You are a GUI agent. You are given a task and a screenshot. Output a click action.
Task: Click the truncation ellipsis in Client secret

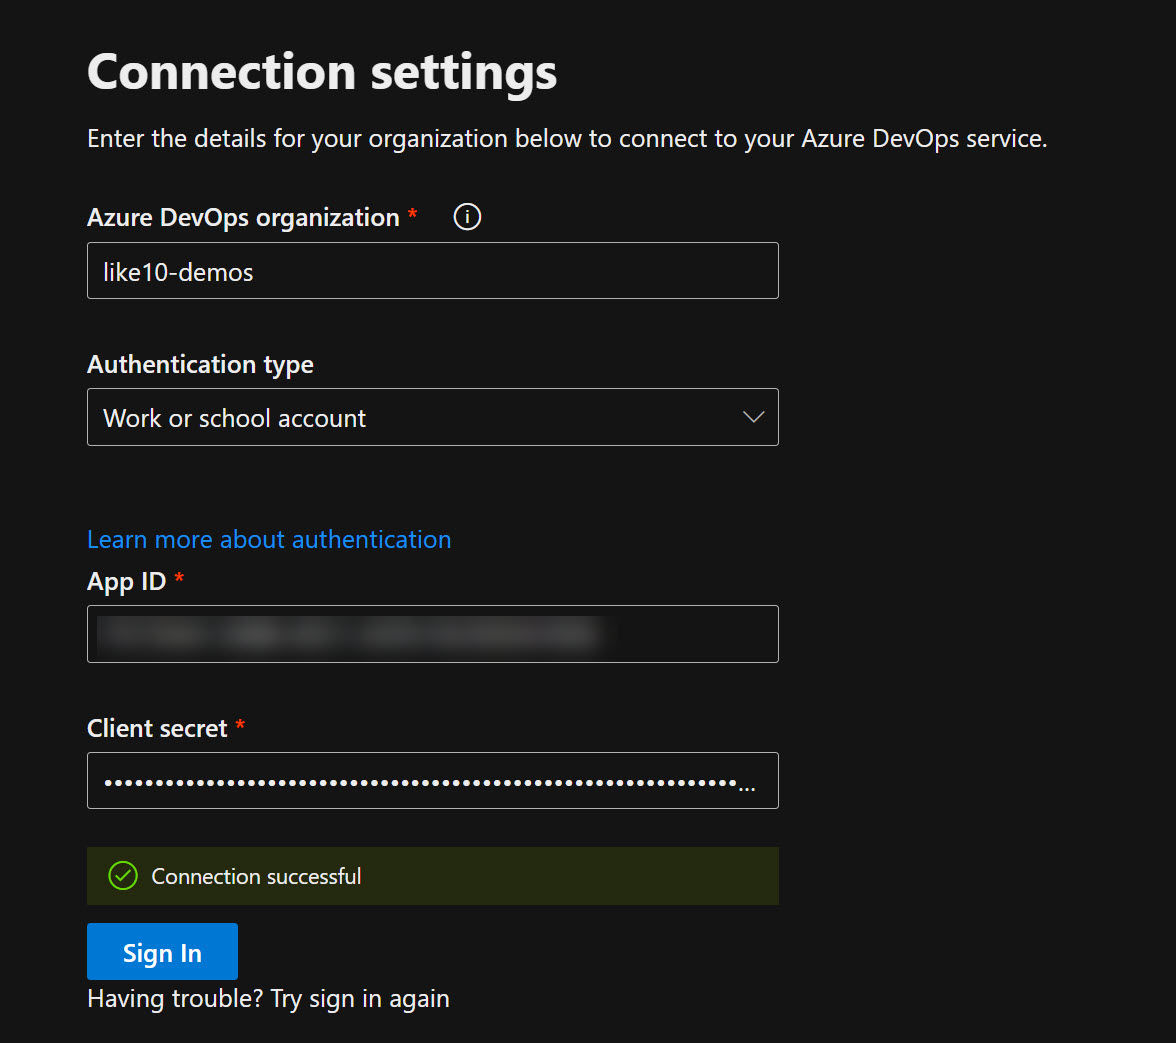(746, 786)
